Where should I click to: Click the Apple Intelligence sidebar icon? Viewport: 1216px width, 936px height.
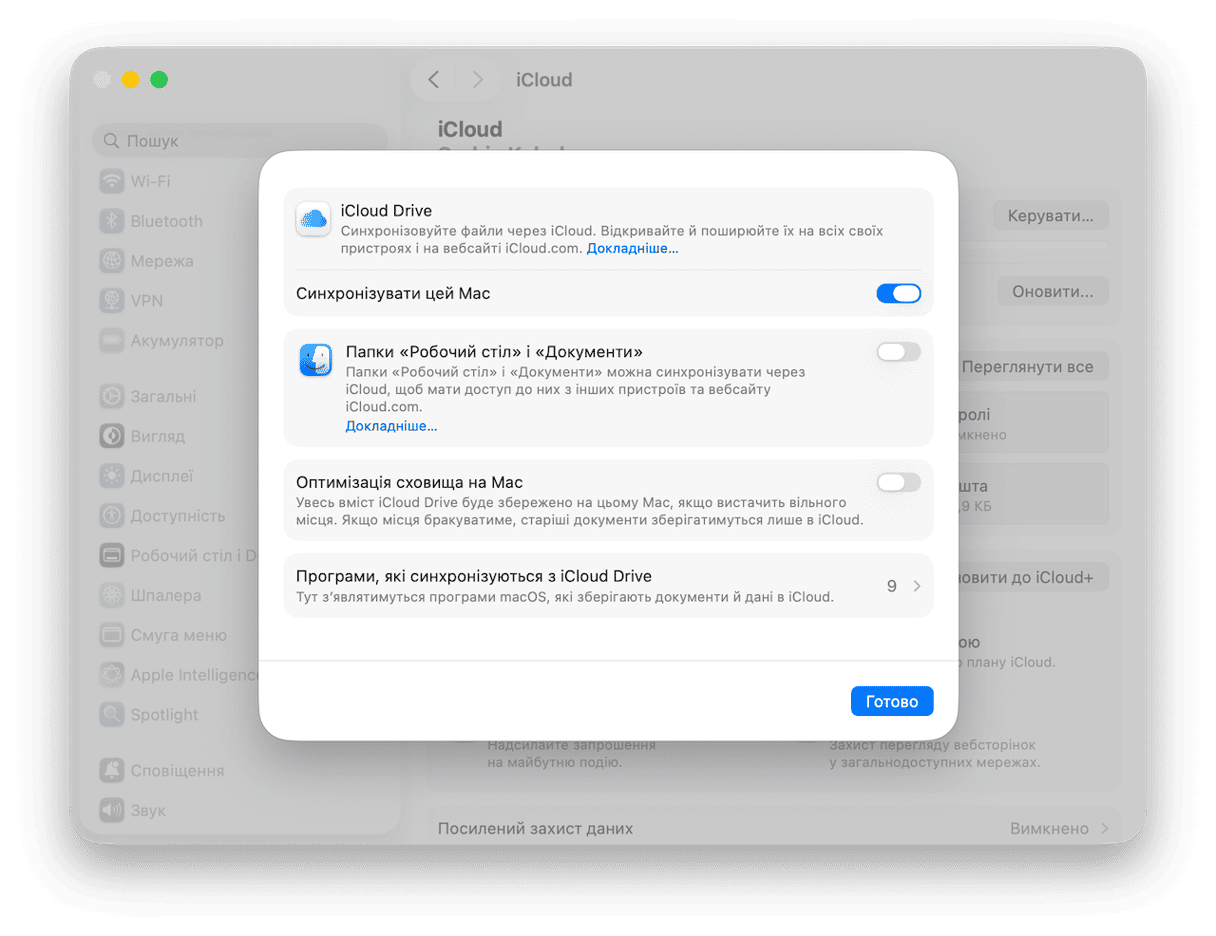coord(113,675)
